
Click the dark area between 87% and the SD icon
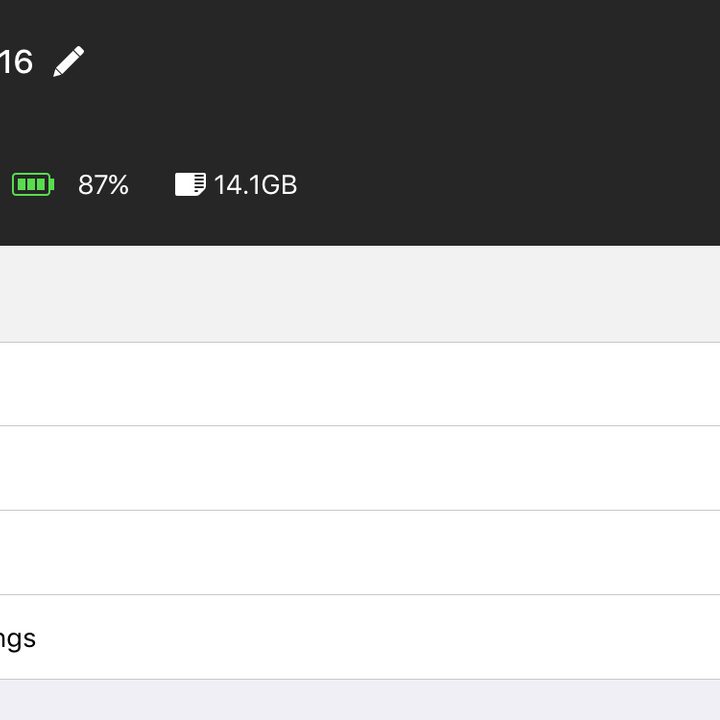pos(152,185)
